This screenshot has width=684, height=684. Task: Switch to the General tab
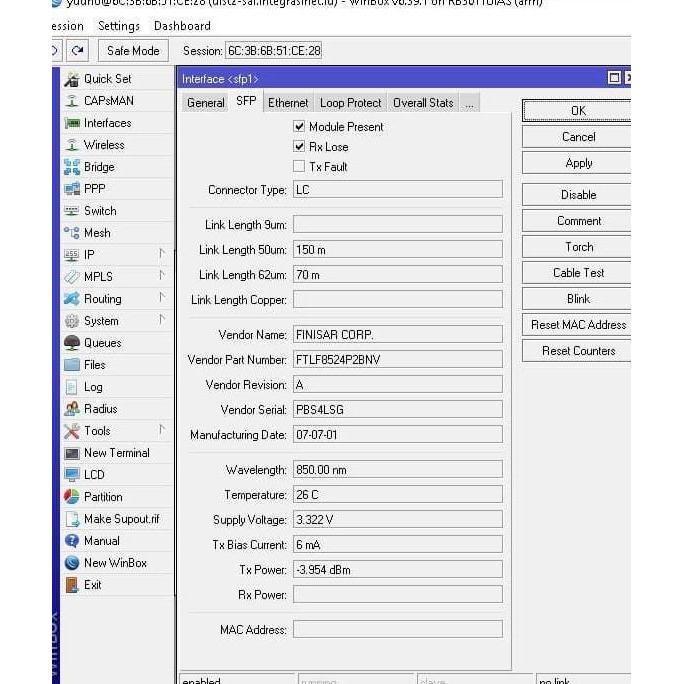click(205, 103)
